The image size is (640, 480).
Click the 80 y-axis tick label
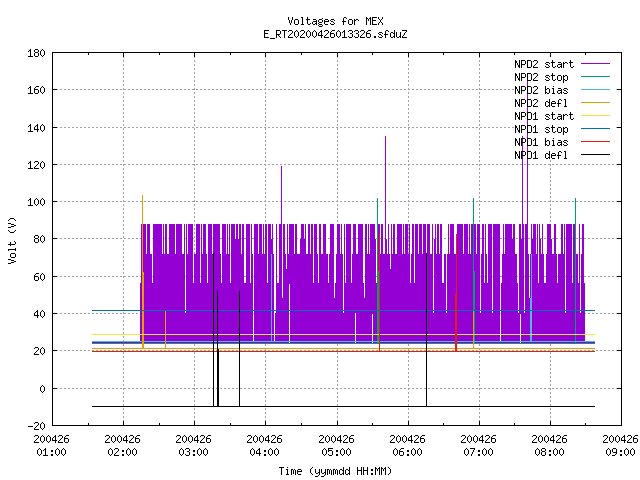pos(39,239)
